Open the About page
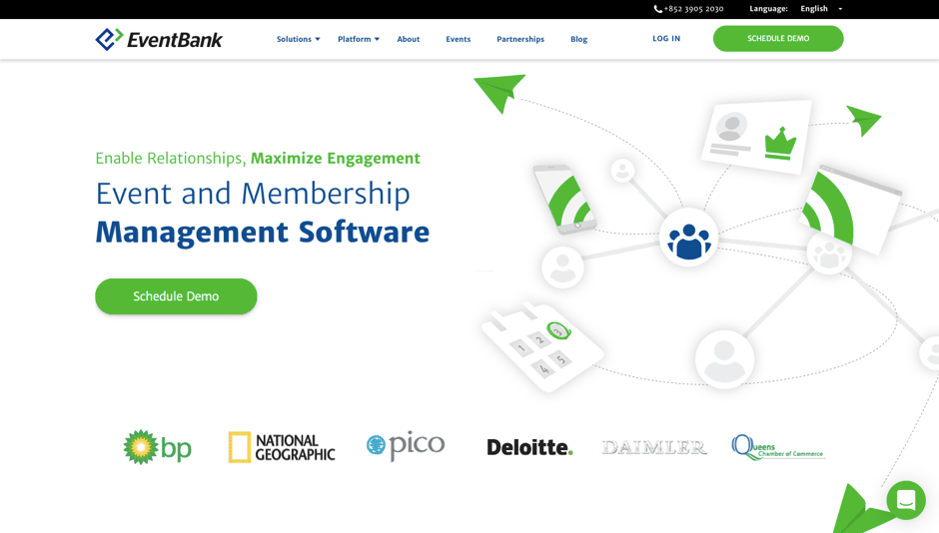 click(x=408, y=39)
